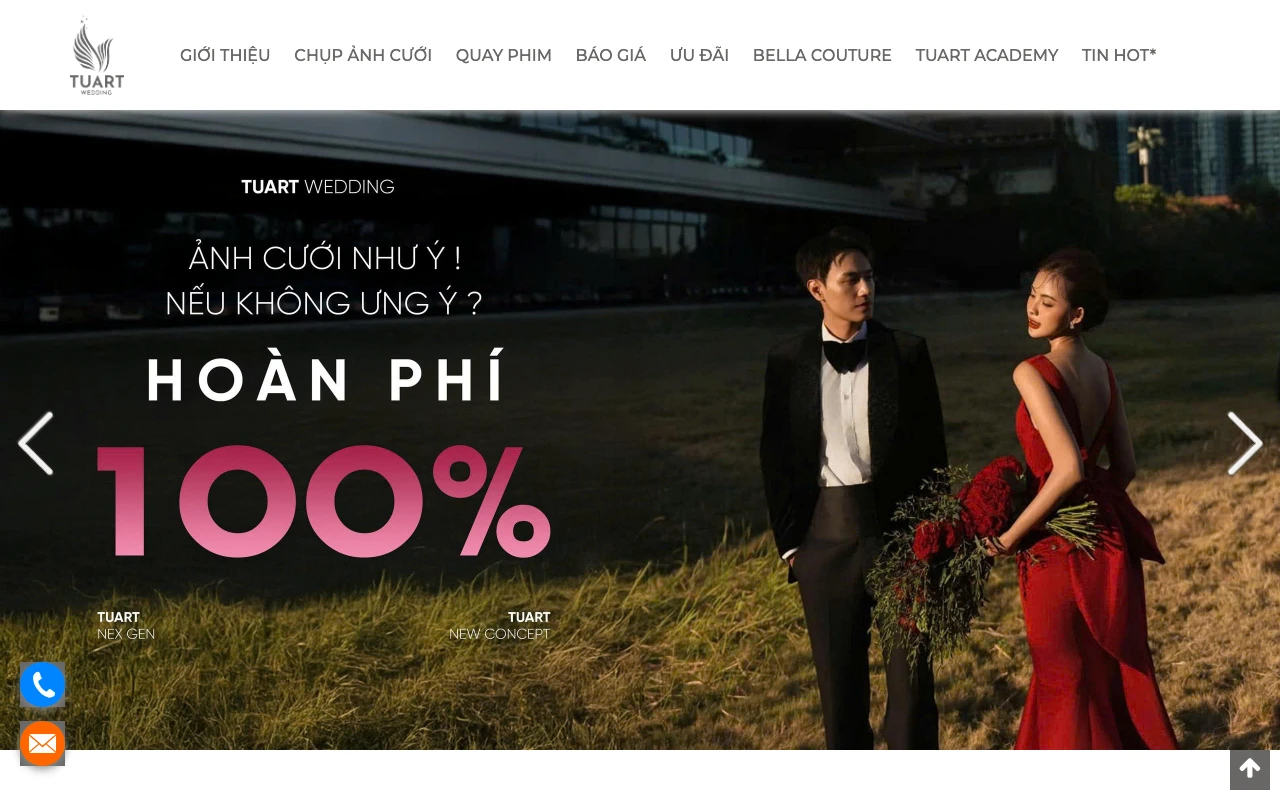1280x800 pixels.
Task: Go to ƯU ĐÃI promotions
Action: click(699, 56)
